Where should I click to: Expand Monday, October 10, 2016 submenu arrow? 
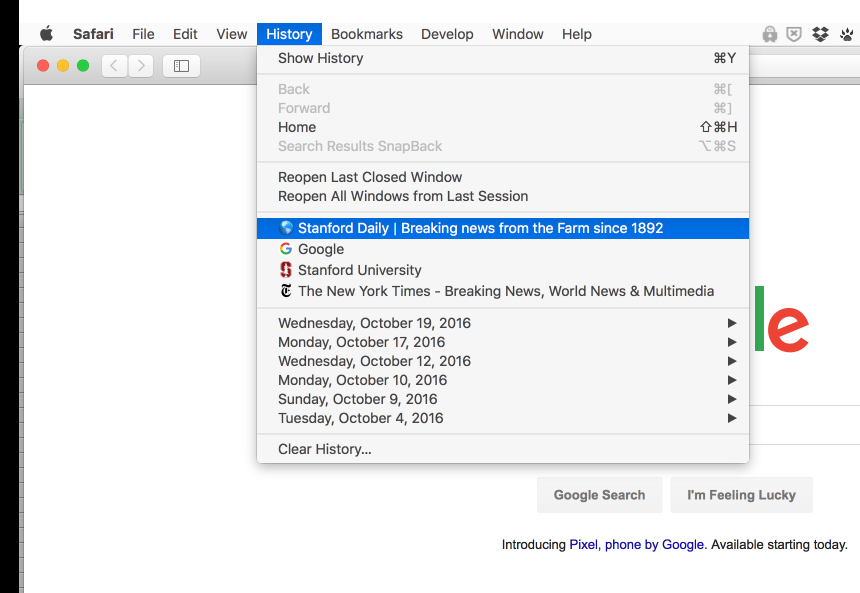(x=732, y=380)
